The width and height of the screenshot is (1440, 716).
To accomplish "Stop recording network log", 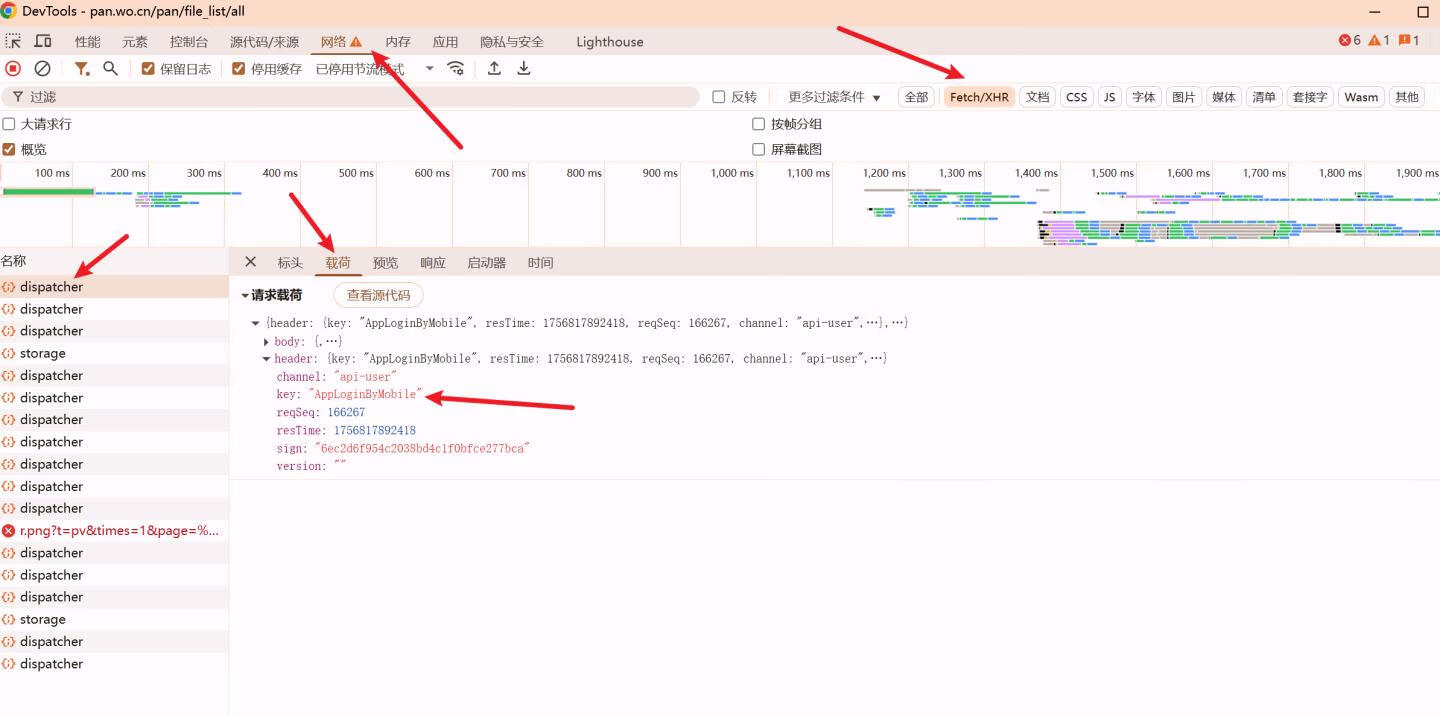I will [13, 69].
